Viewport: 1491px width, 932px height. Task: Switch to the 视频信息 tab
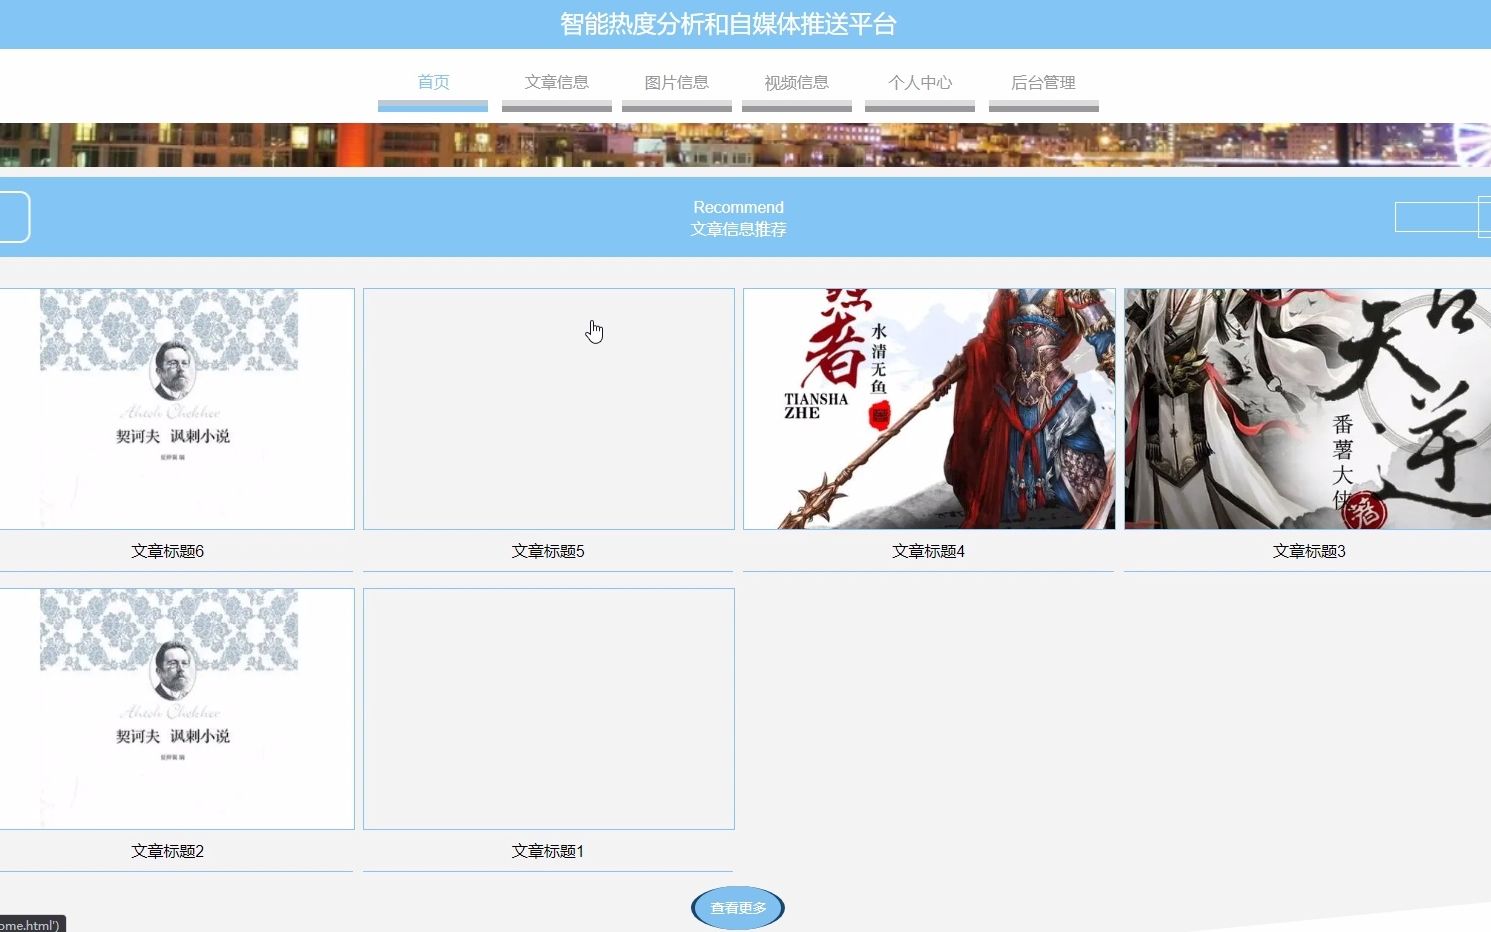point(797,83)
